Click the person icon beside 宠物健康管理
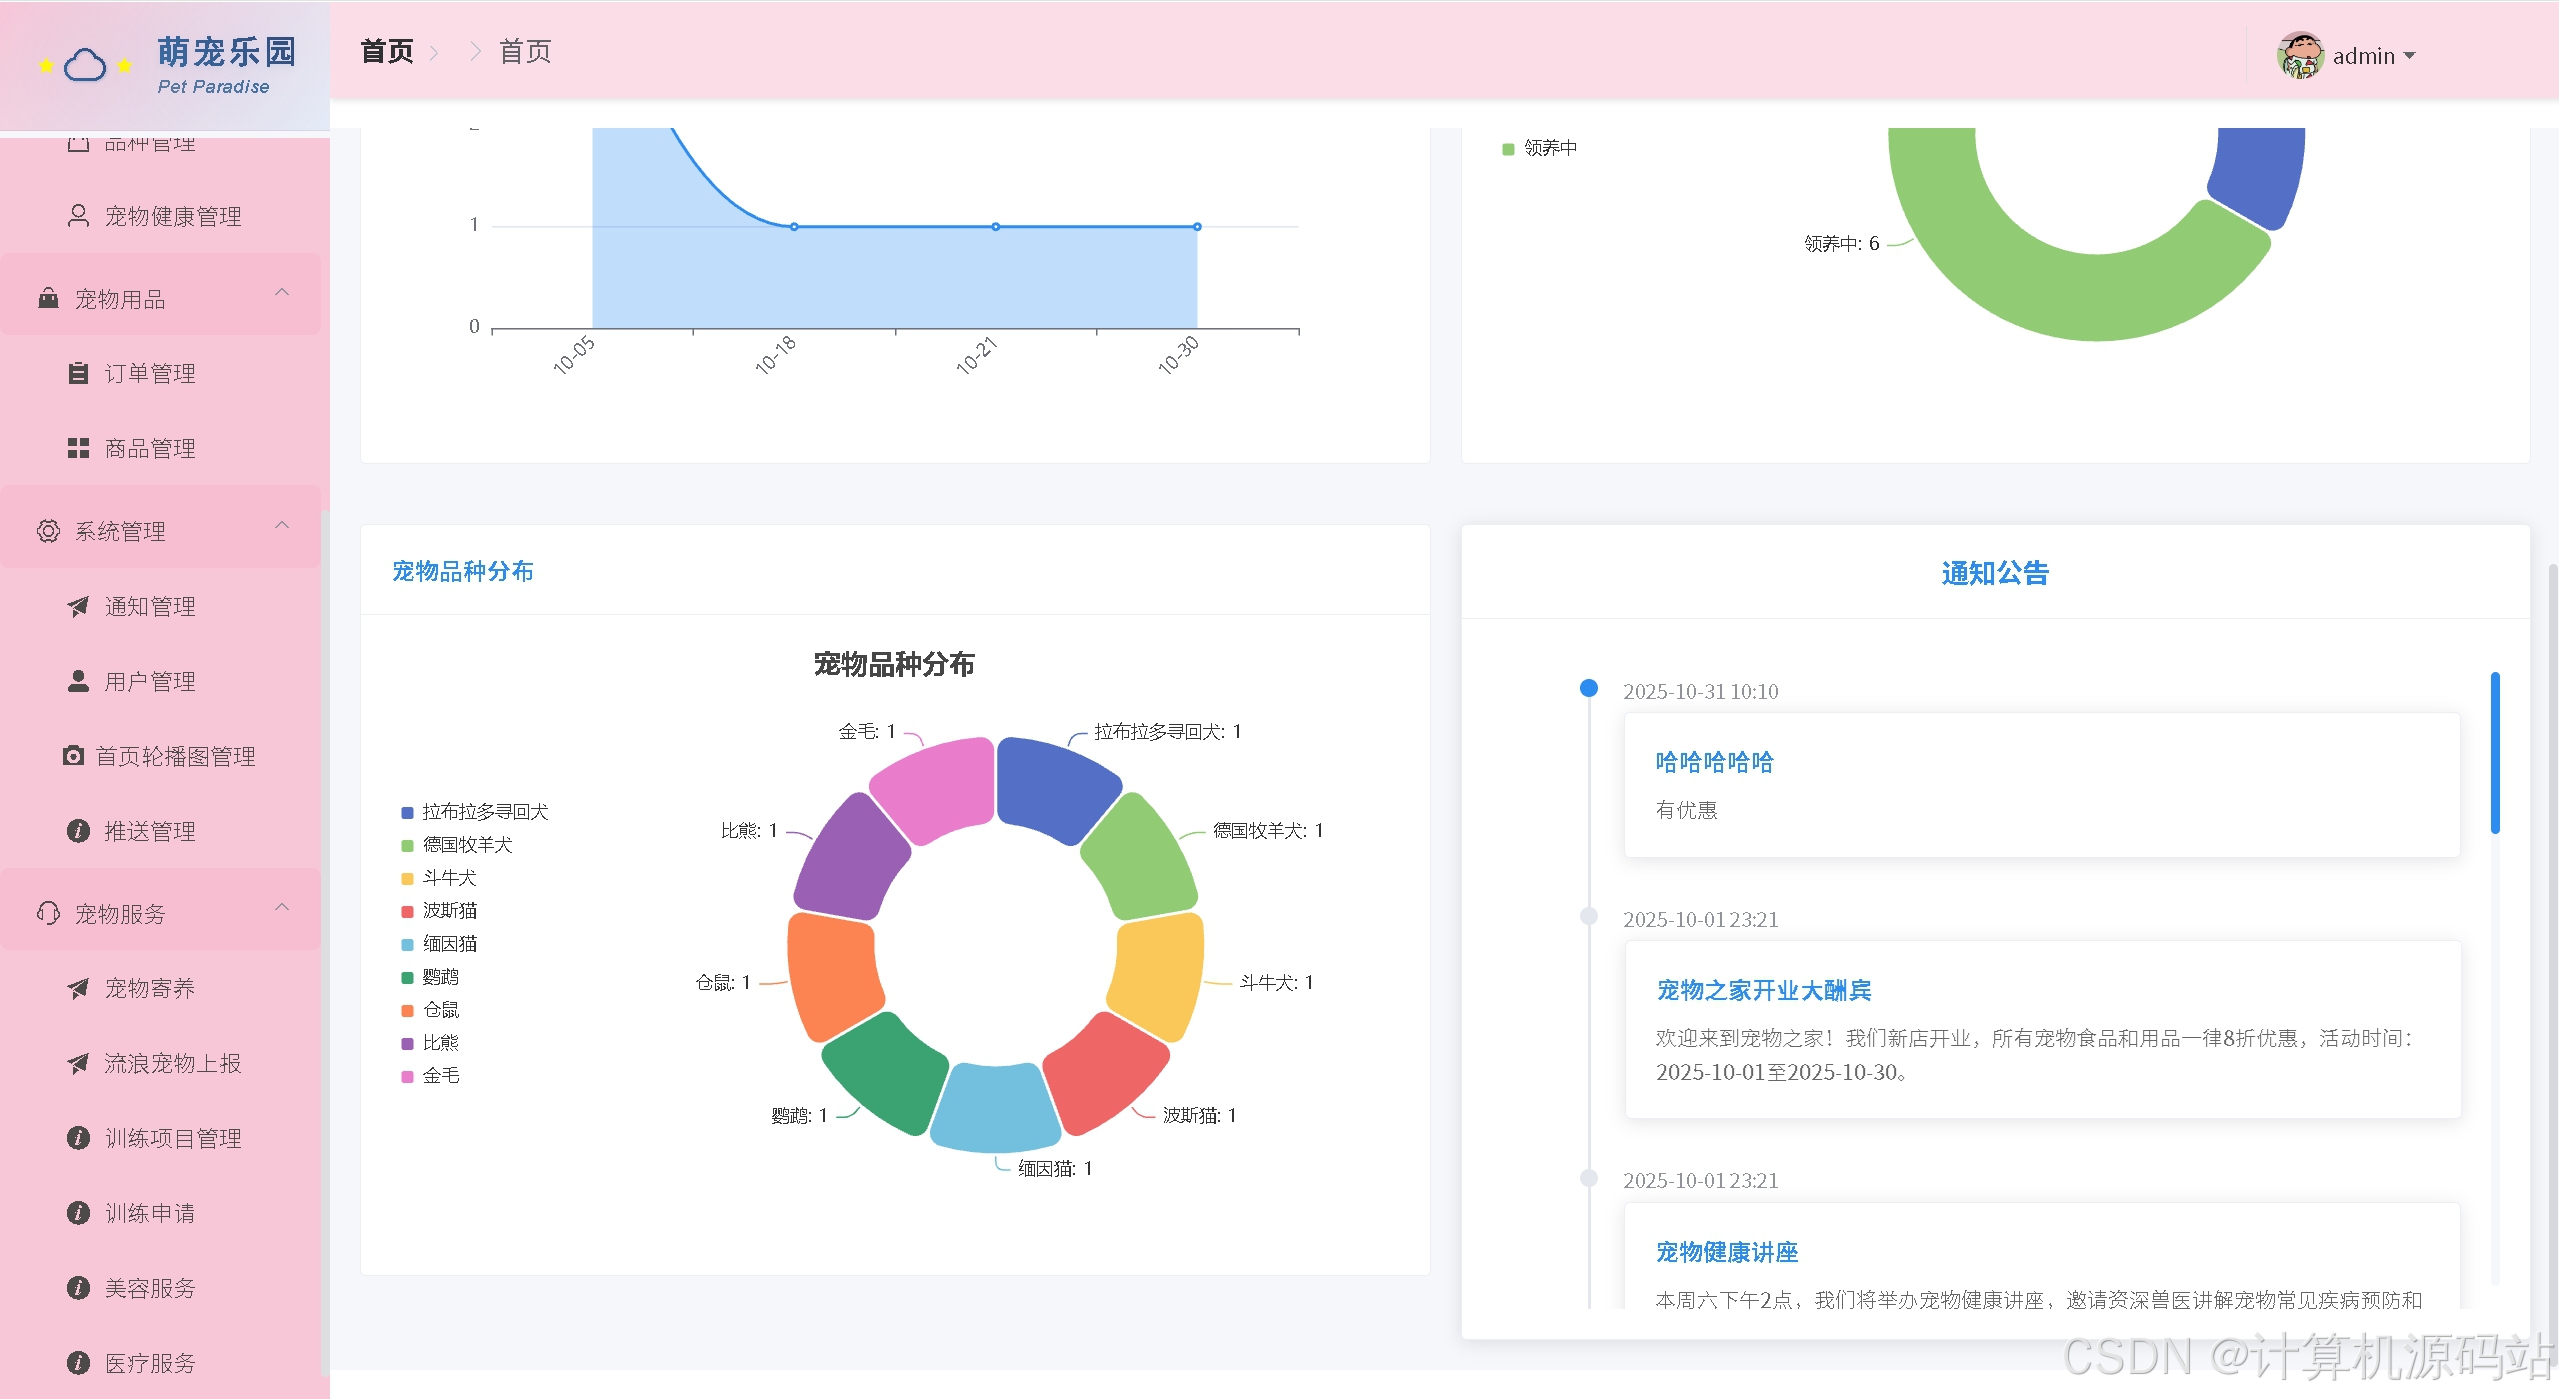The image size is (2559, 1399). (78, 216)
